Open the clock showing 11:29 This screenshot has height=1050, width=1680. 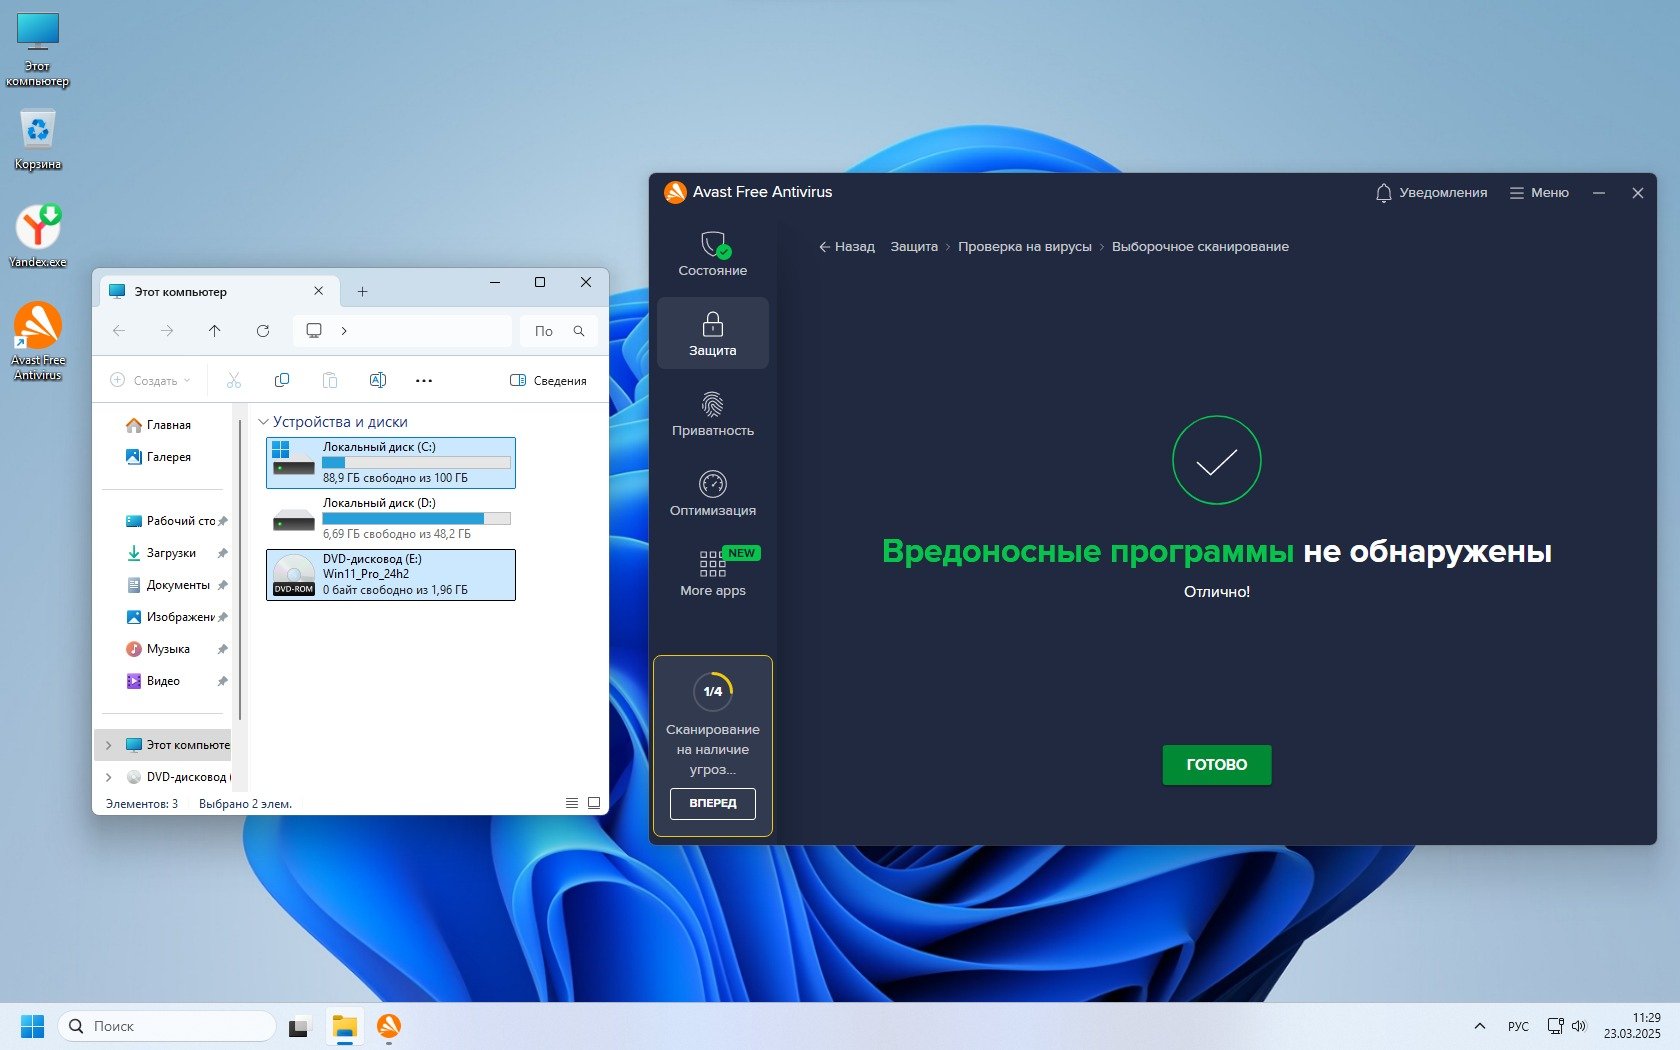(x=1632, y=1026)
